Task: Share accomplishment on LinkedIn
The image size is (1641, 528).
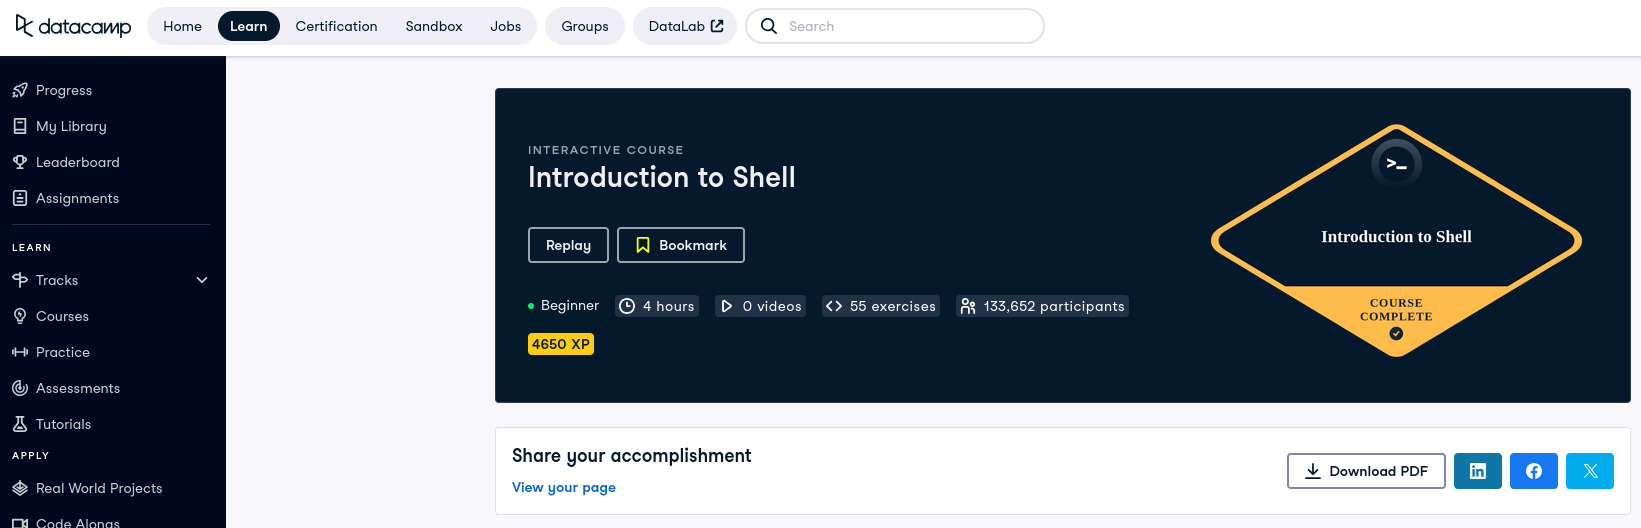Action: tap(1477, 471)
